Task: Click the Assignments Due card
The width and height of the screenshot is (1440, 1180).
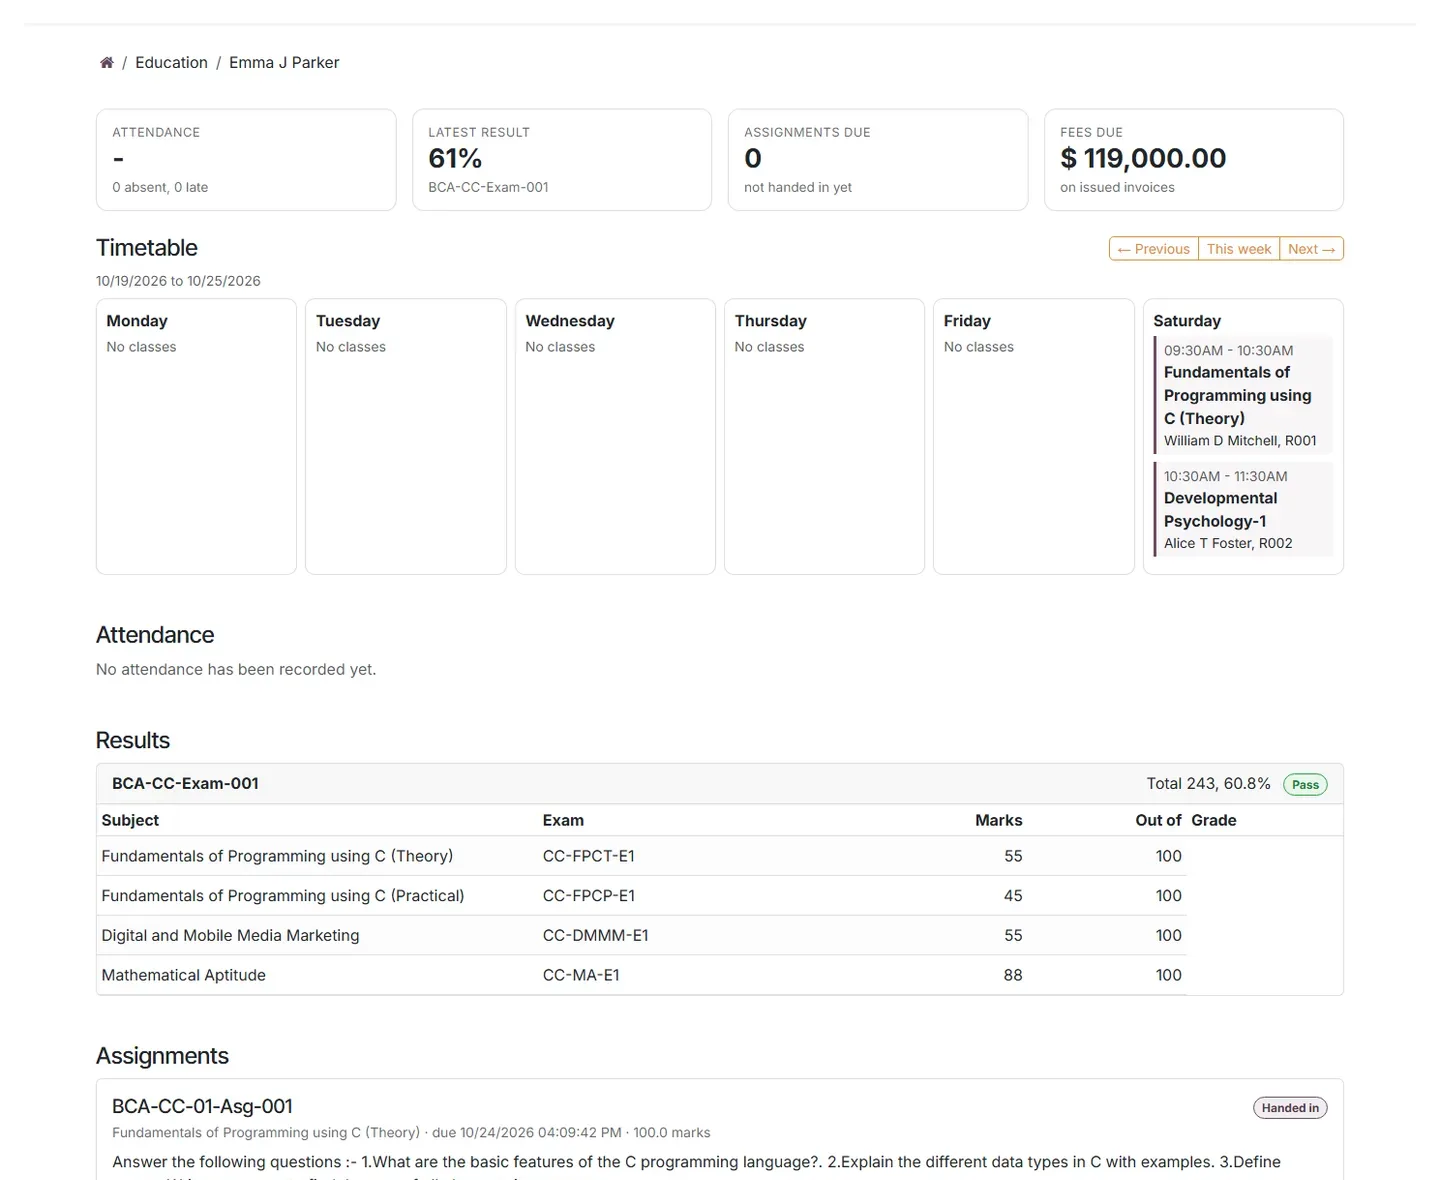Action: [878, 160]
